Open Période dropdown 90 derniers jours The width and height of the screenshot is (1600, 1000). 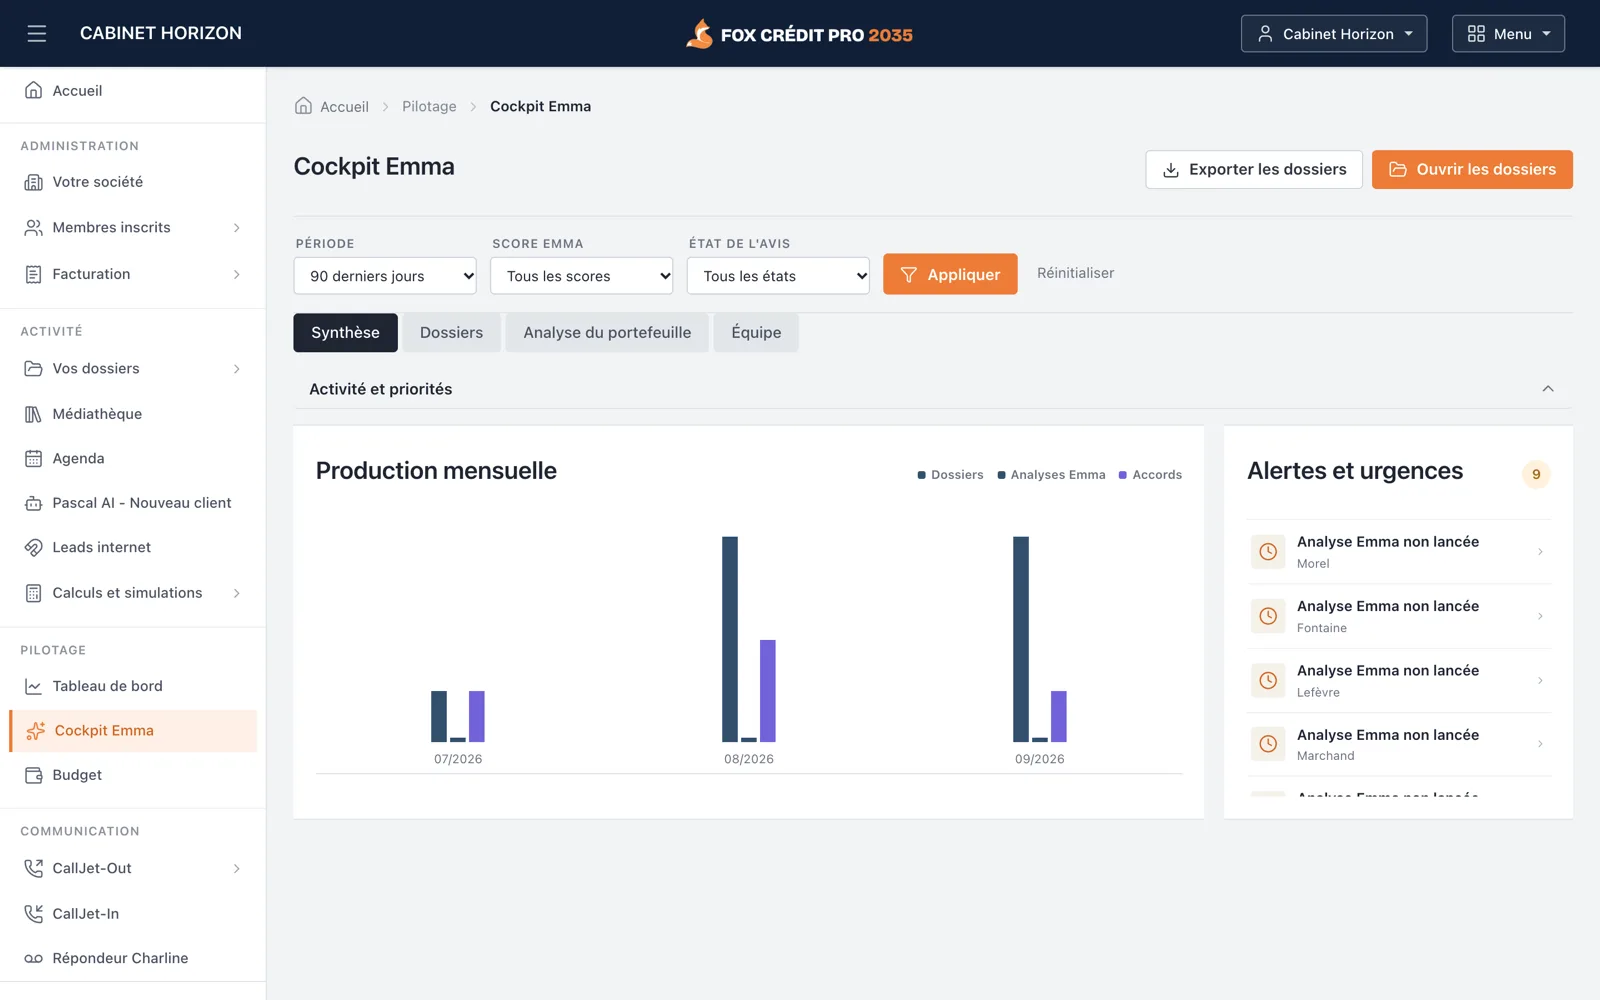click(385, 276)
